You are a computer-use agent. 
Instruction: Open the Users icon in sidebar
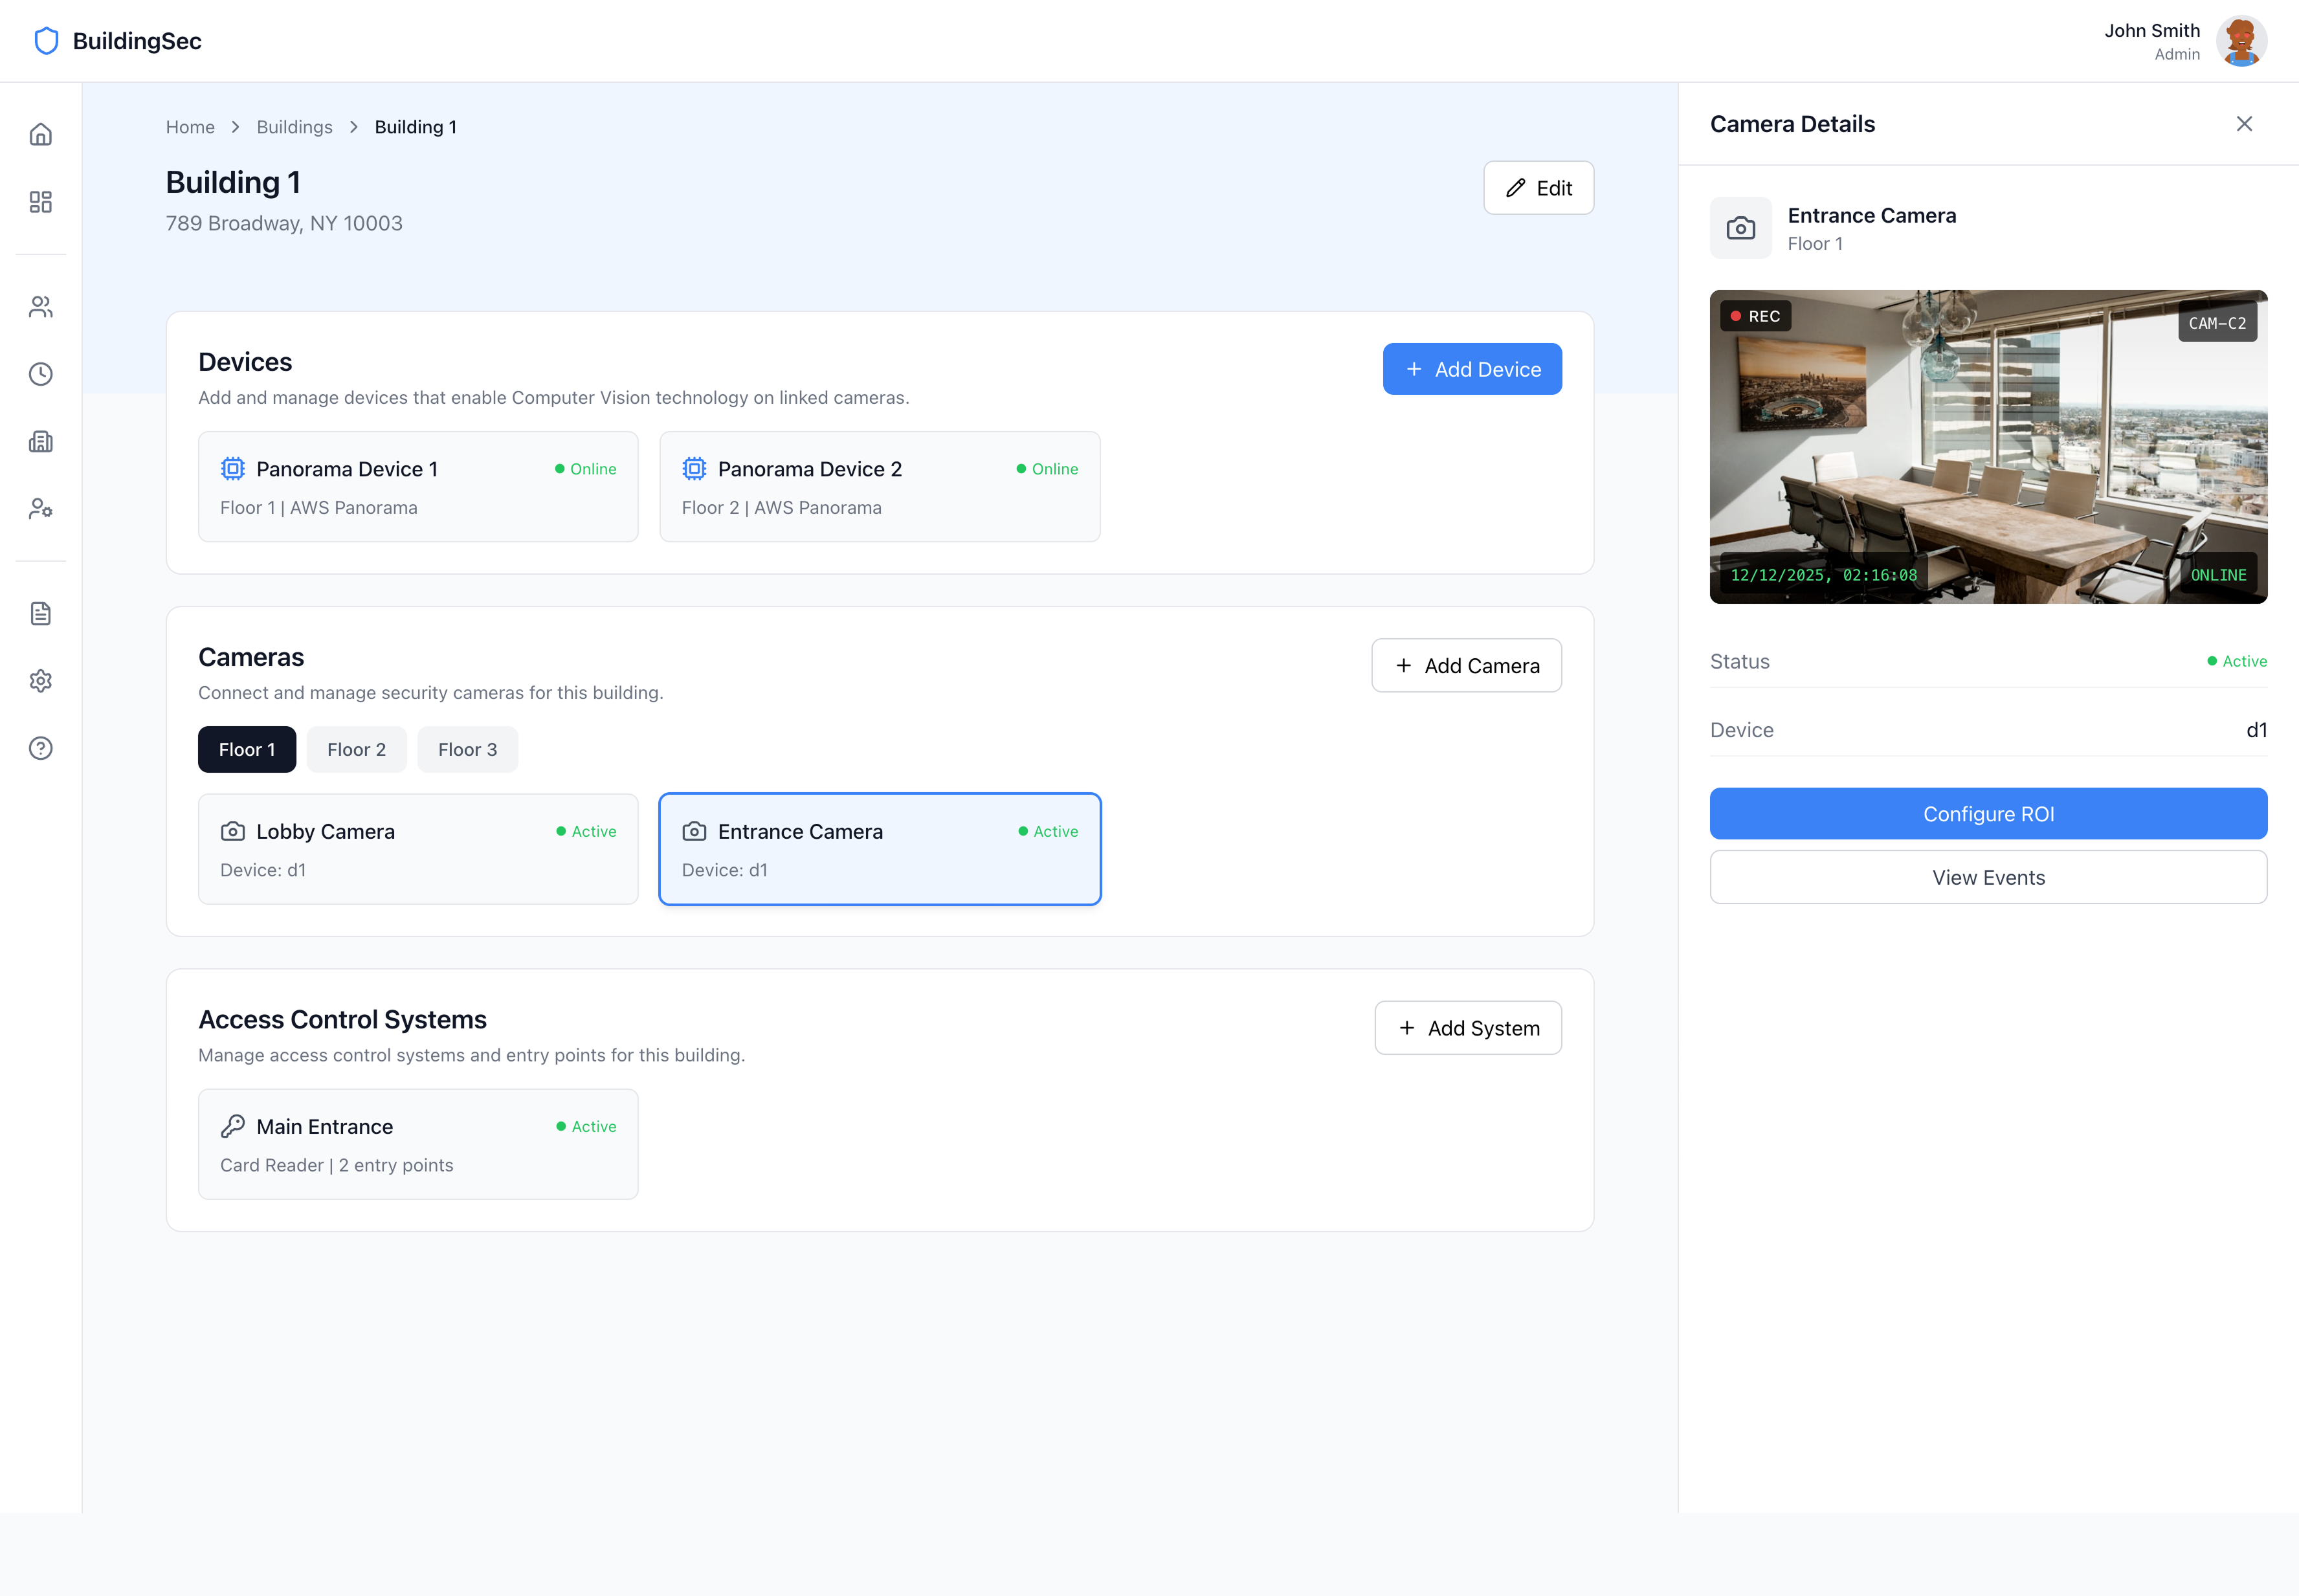pyautogui.click(x=40, y=307)
